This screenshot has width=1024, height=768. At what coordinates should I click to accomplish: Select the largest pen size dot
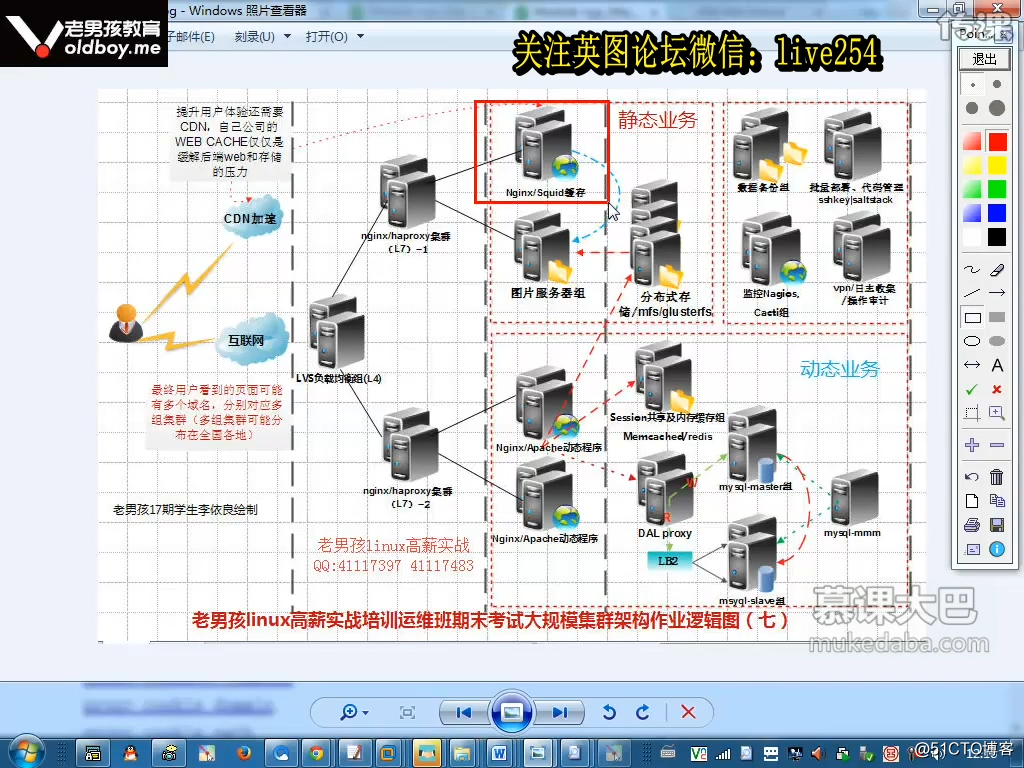[x=997, y=108]
